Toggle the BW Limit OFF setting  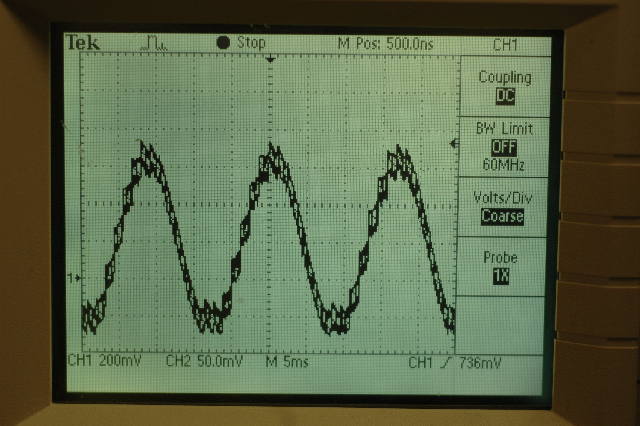coord(504,147)
